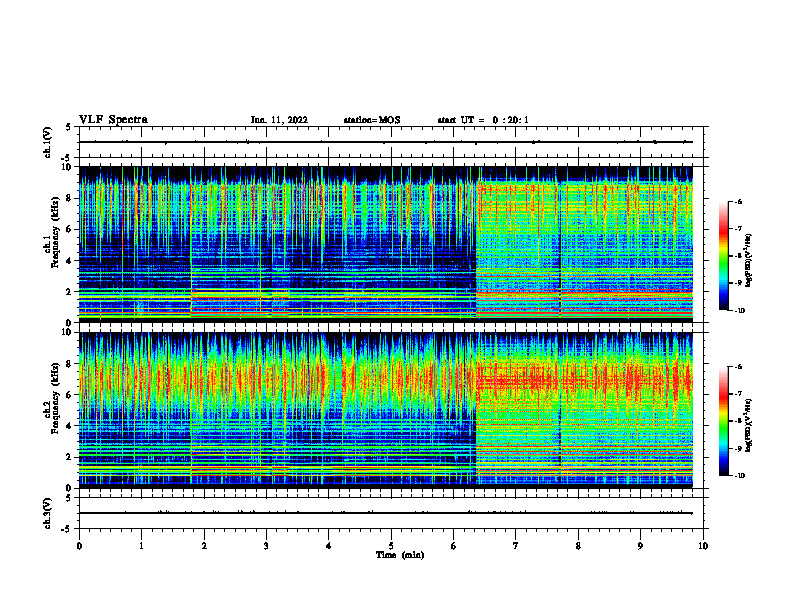Click the "-10" label on ch.2 color scale
792x612 pixels.
point(739,476)
